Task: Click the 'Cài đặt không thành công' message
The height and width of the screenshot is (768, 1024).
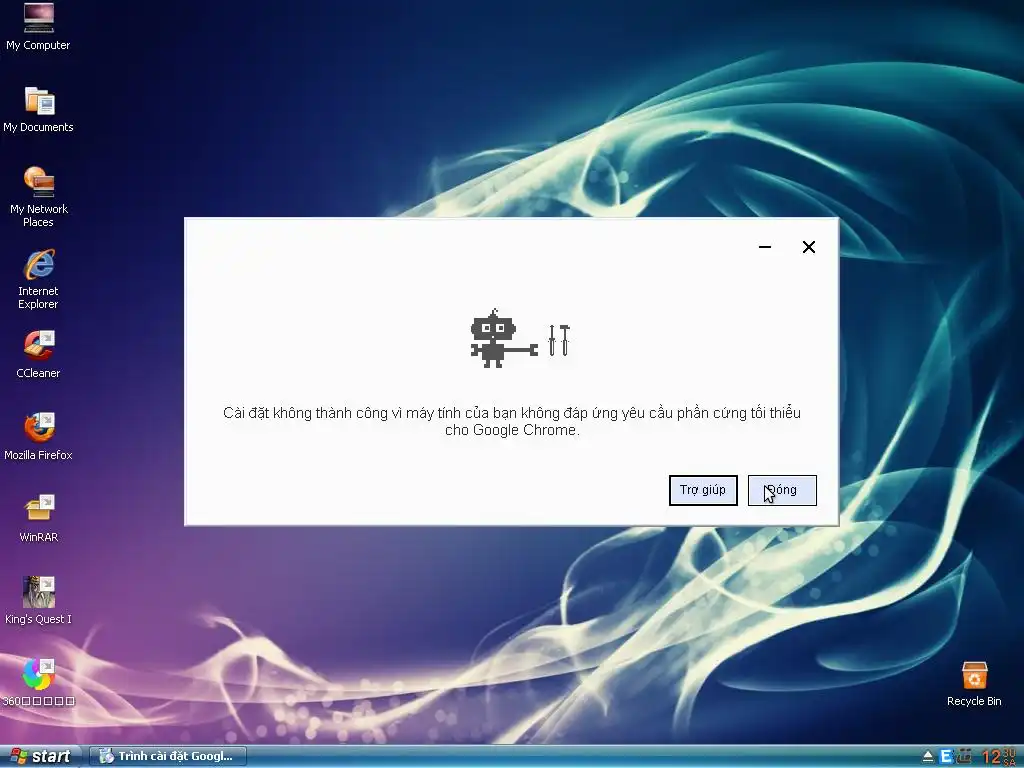Action: [x=512, y=421]
